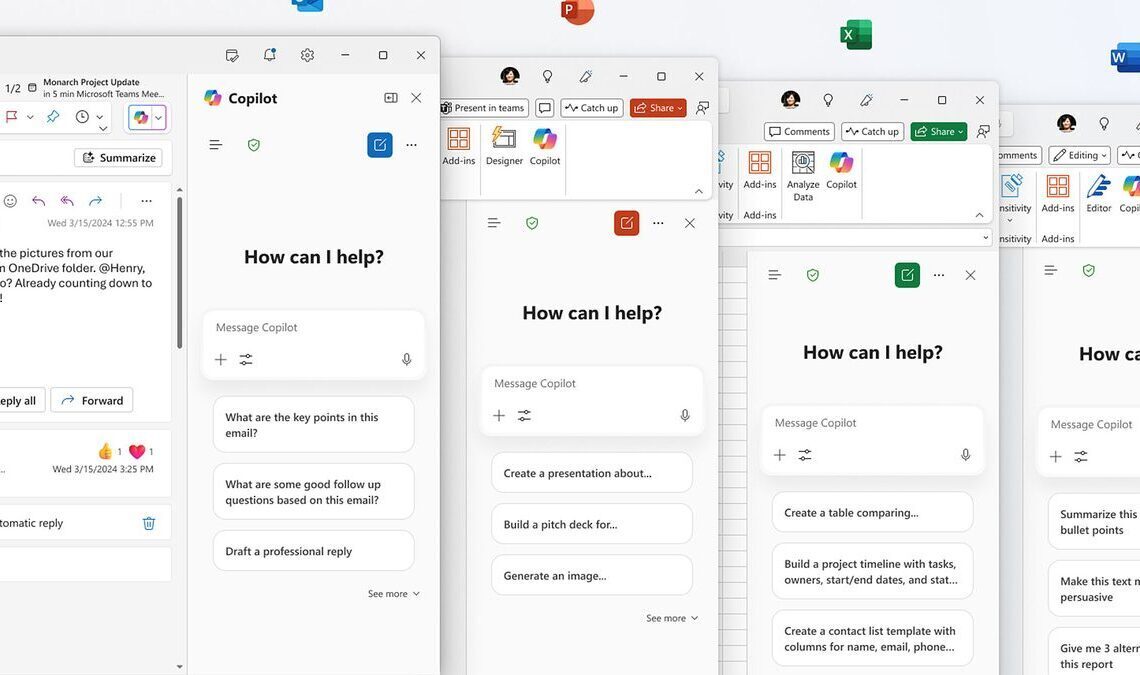This screenshot has height=675, width=1140.
Task: Open Outlook notification bell icon
Action: pos(270,55)
